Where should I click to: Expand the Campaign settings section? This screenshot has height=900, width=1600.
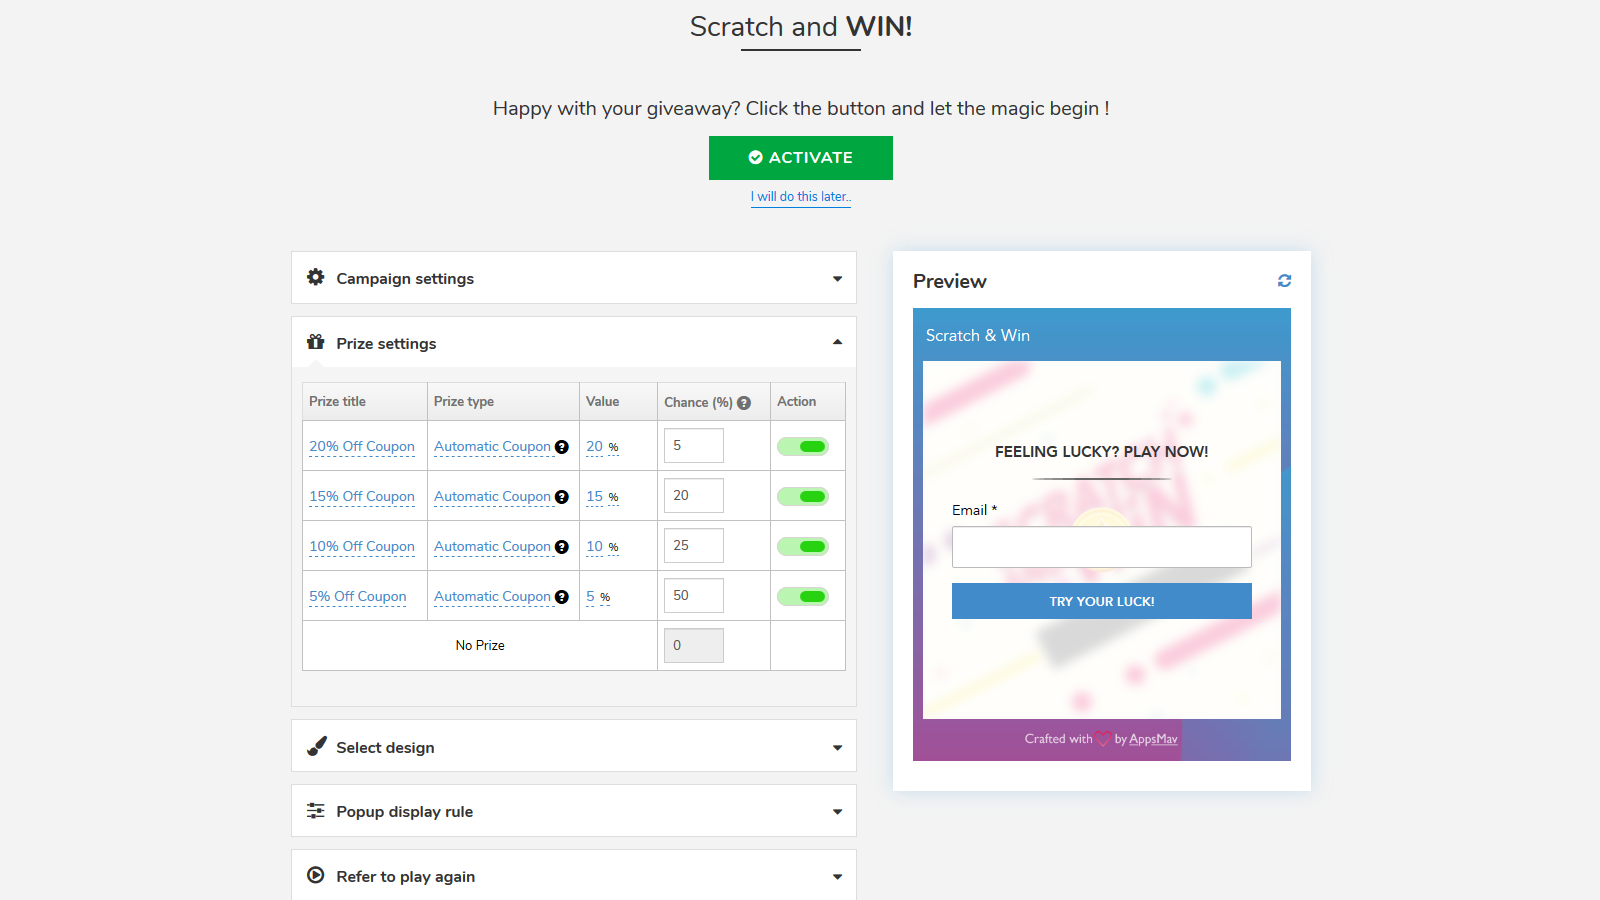coord(837,278)
